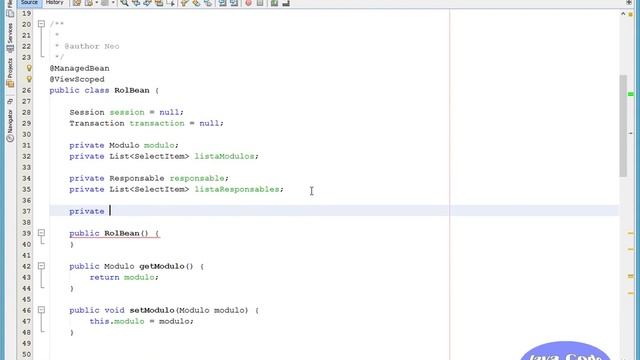The image size is (640, 360).
Task: Click '@ViewScoped' annotation text
Action: coord(77,79)
